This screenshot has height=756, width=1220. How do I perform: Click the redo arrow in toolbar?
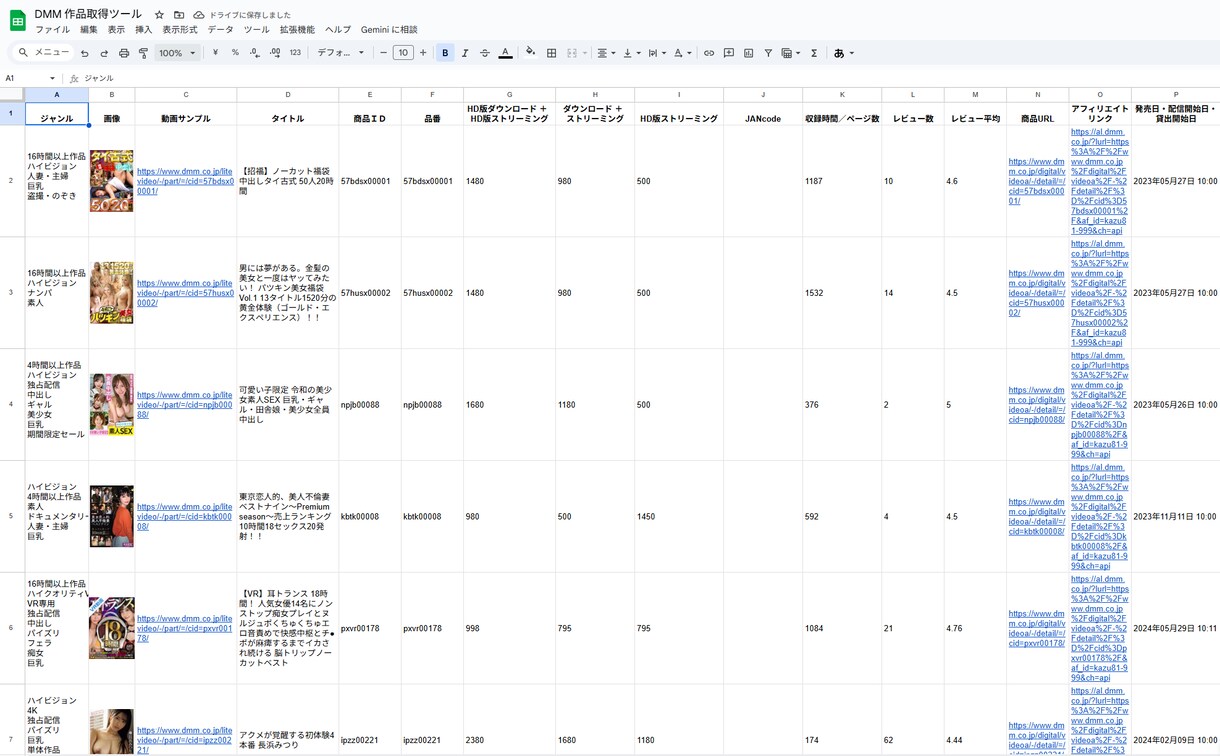click(x=104, y=53)
